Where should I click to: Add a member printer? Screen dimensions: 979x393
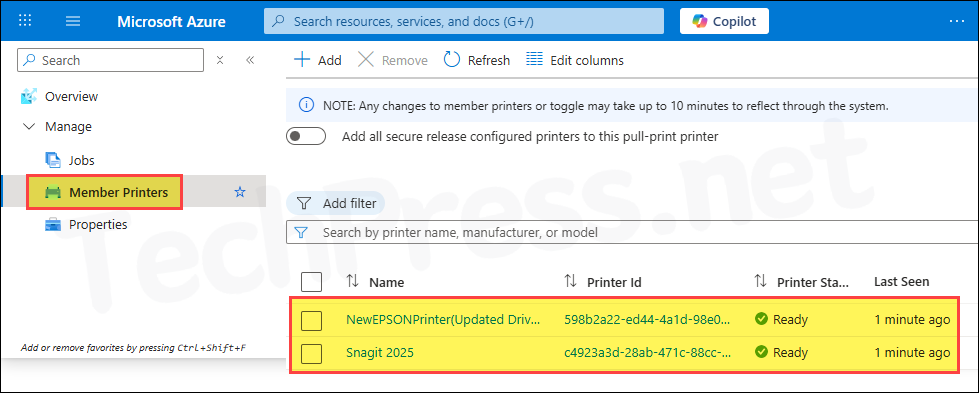tap(318, 60)
